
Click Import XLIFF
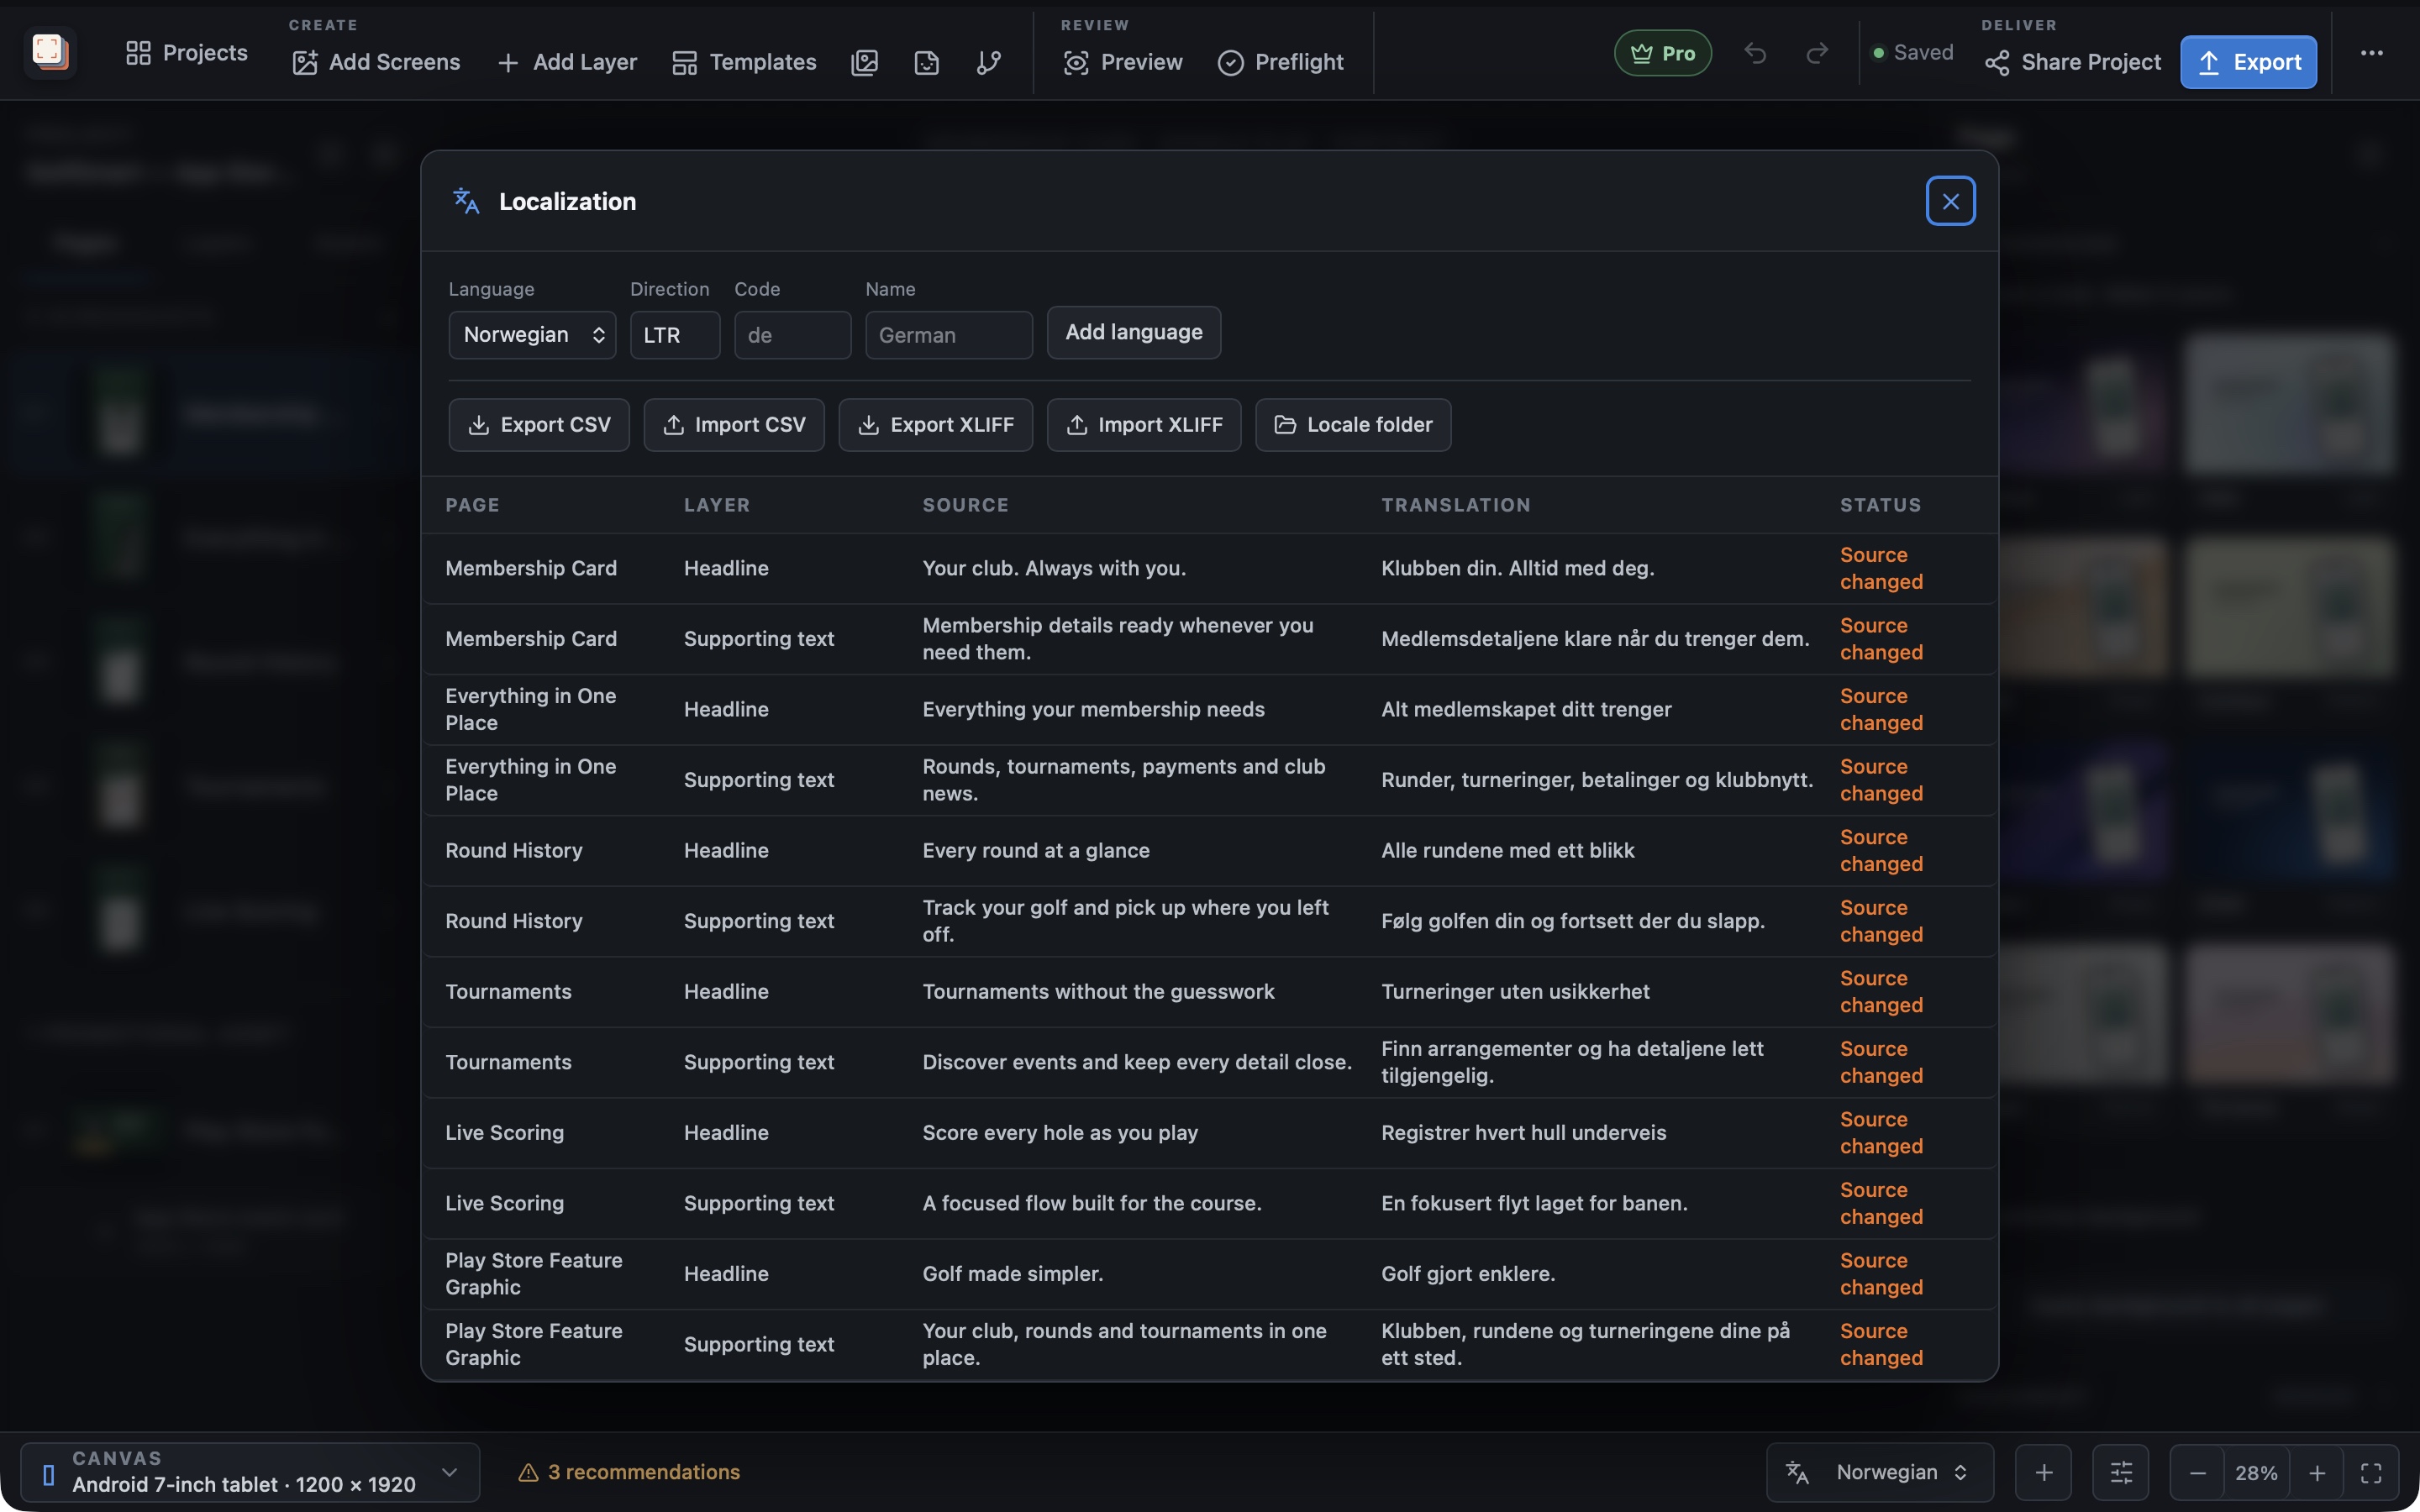tap(1144, 425)
